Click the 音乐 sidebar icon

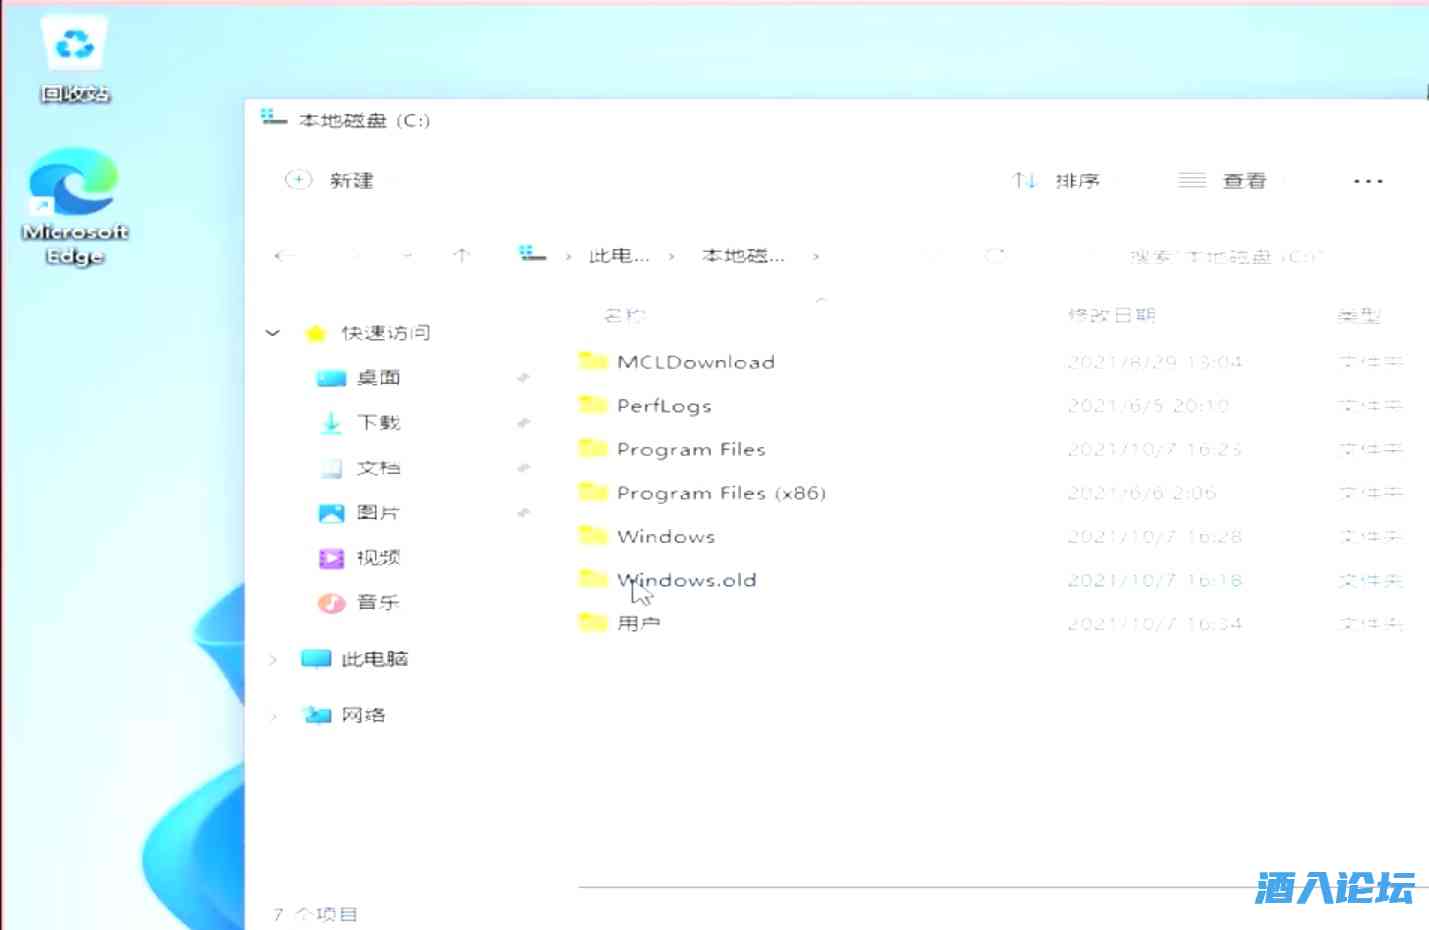(380, 602)
